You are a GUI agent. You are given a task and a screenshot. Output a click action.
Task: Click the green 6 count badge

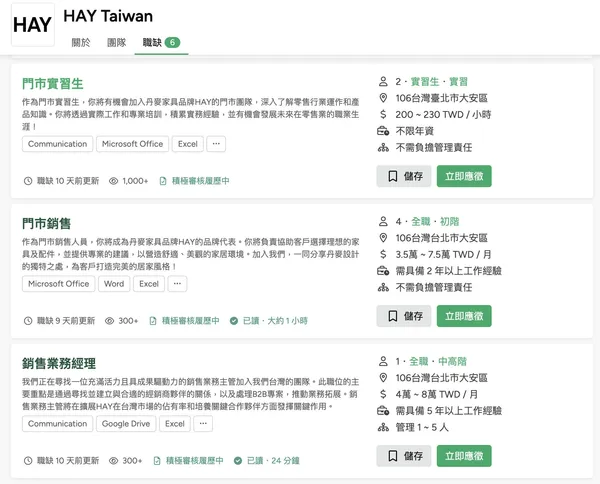172,42
